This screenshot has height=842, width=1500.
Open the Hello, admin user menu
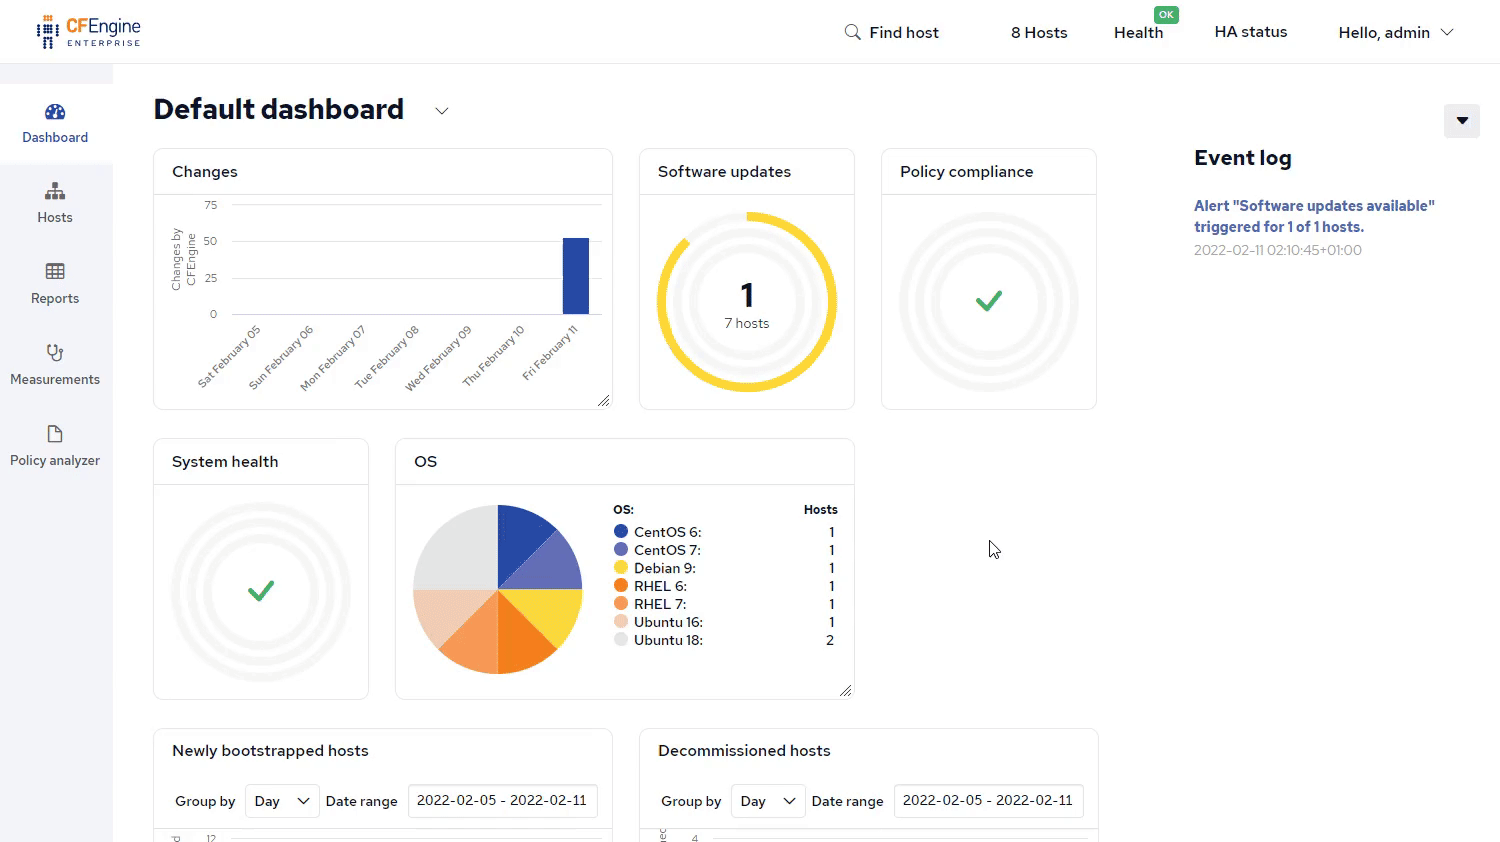click(x=1395, y=33)
